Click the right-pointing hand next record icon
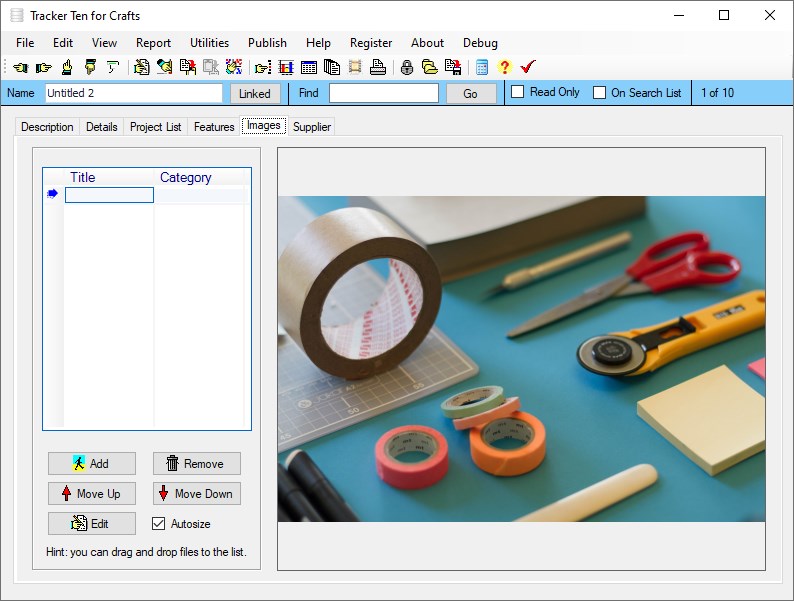This screenshot has height=601, width=794. (43, 67)
